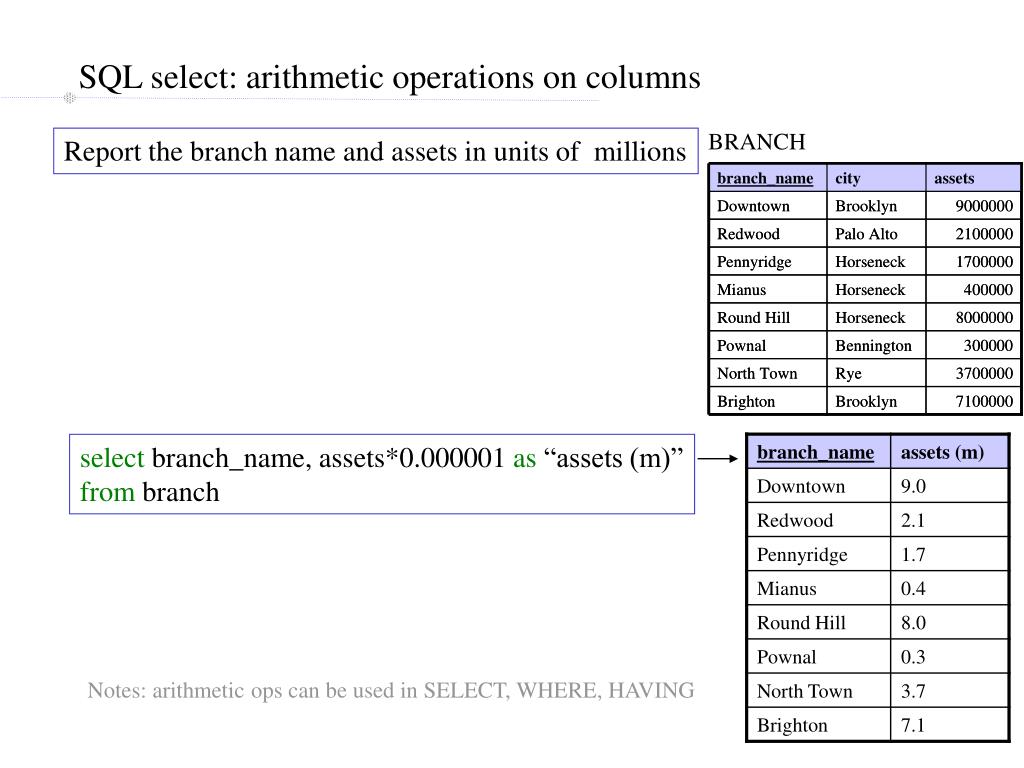Click the 'BRANCH' label above the table

click(757, 142)
